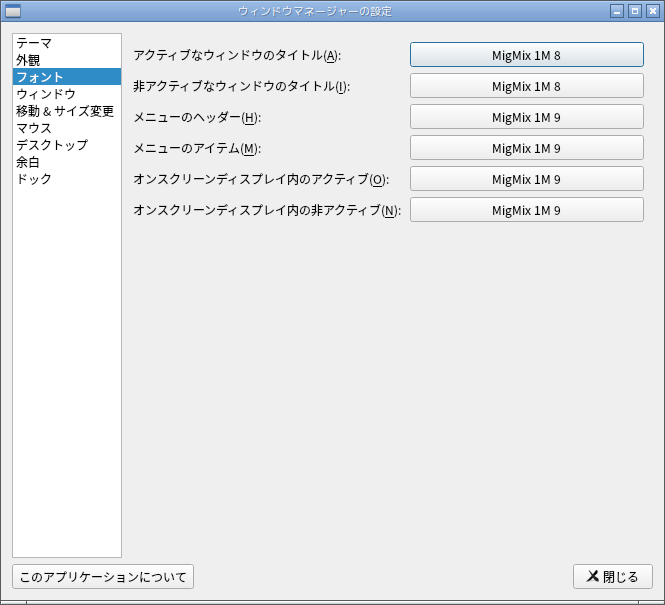Click the window title ウィンドウマネージャーの設定
This screenshot has height=605, width=665.
[x=315, y=11]
